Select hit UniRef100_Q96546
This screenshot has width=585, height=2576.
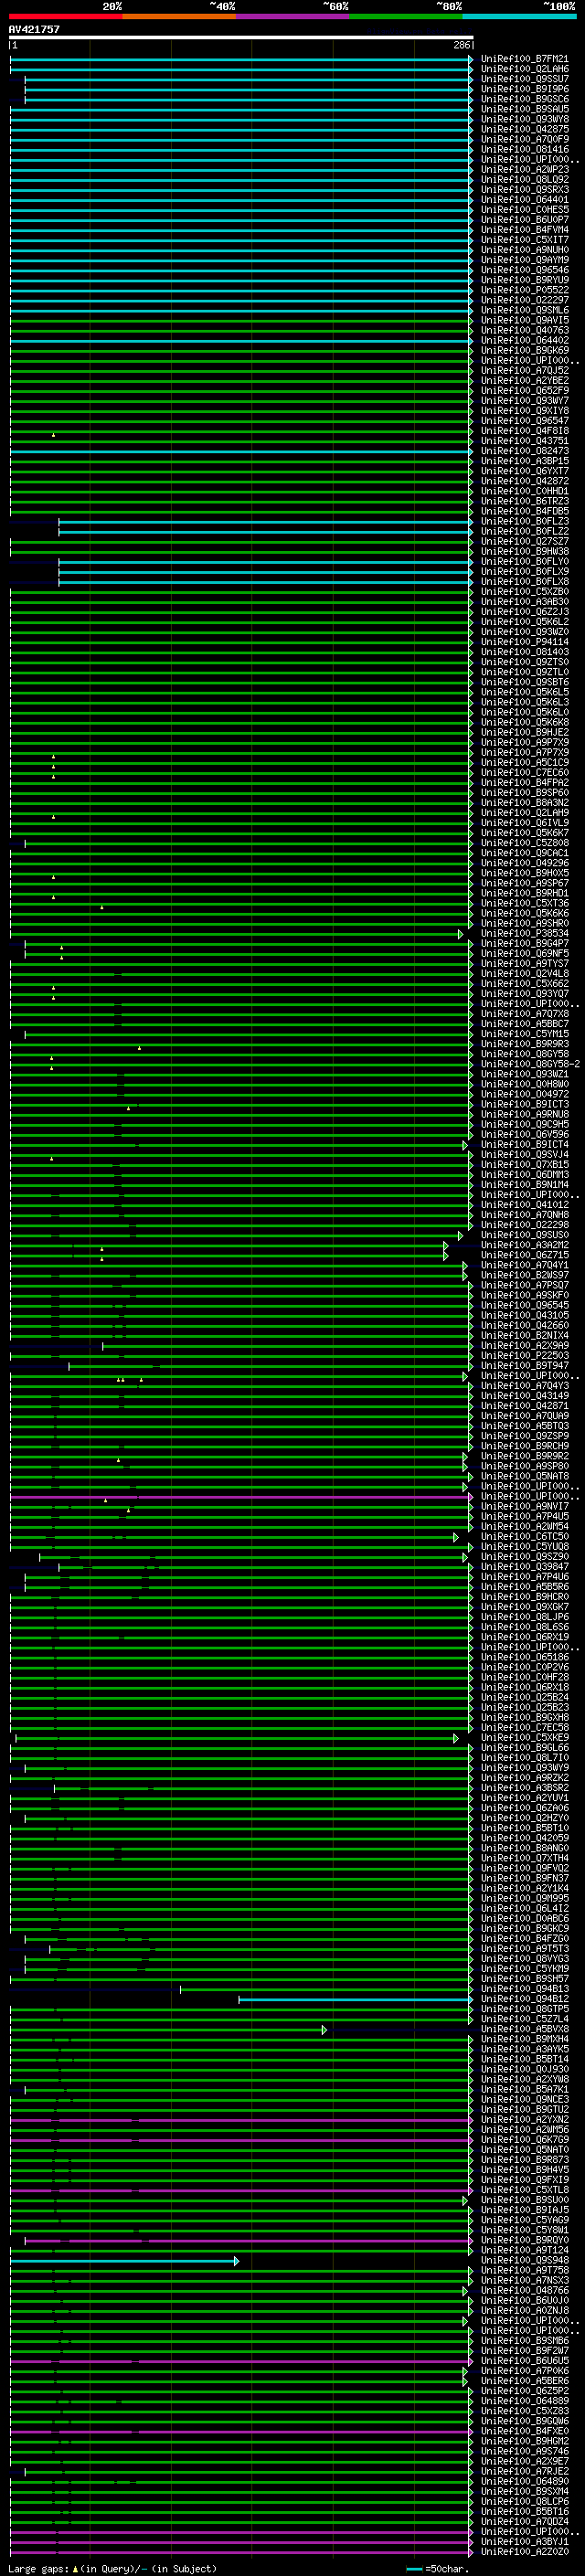click(x=524, y=270)
